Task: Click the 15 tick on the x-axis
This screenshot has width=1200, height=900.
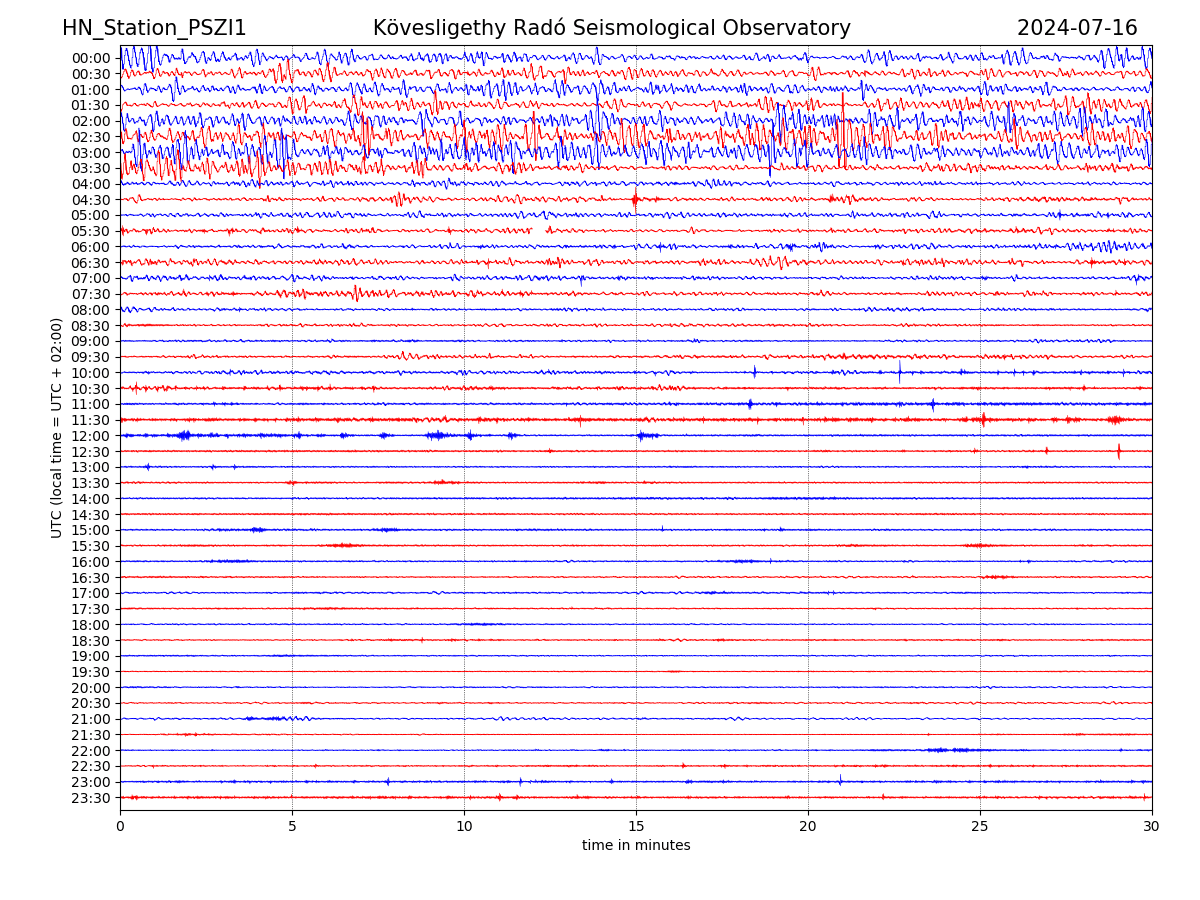Action: [636, 827]
